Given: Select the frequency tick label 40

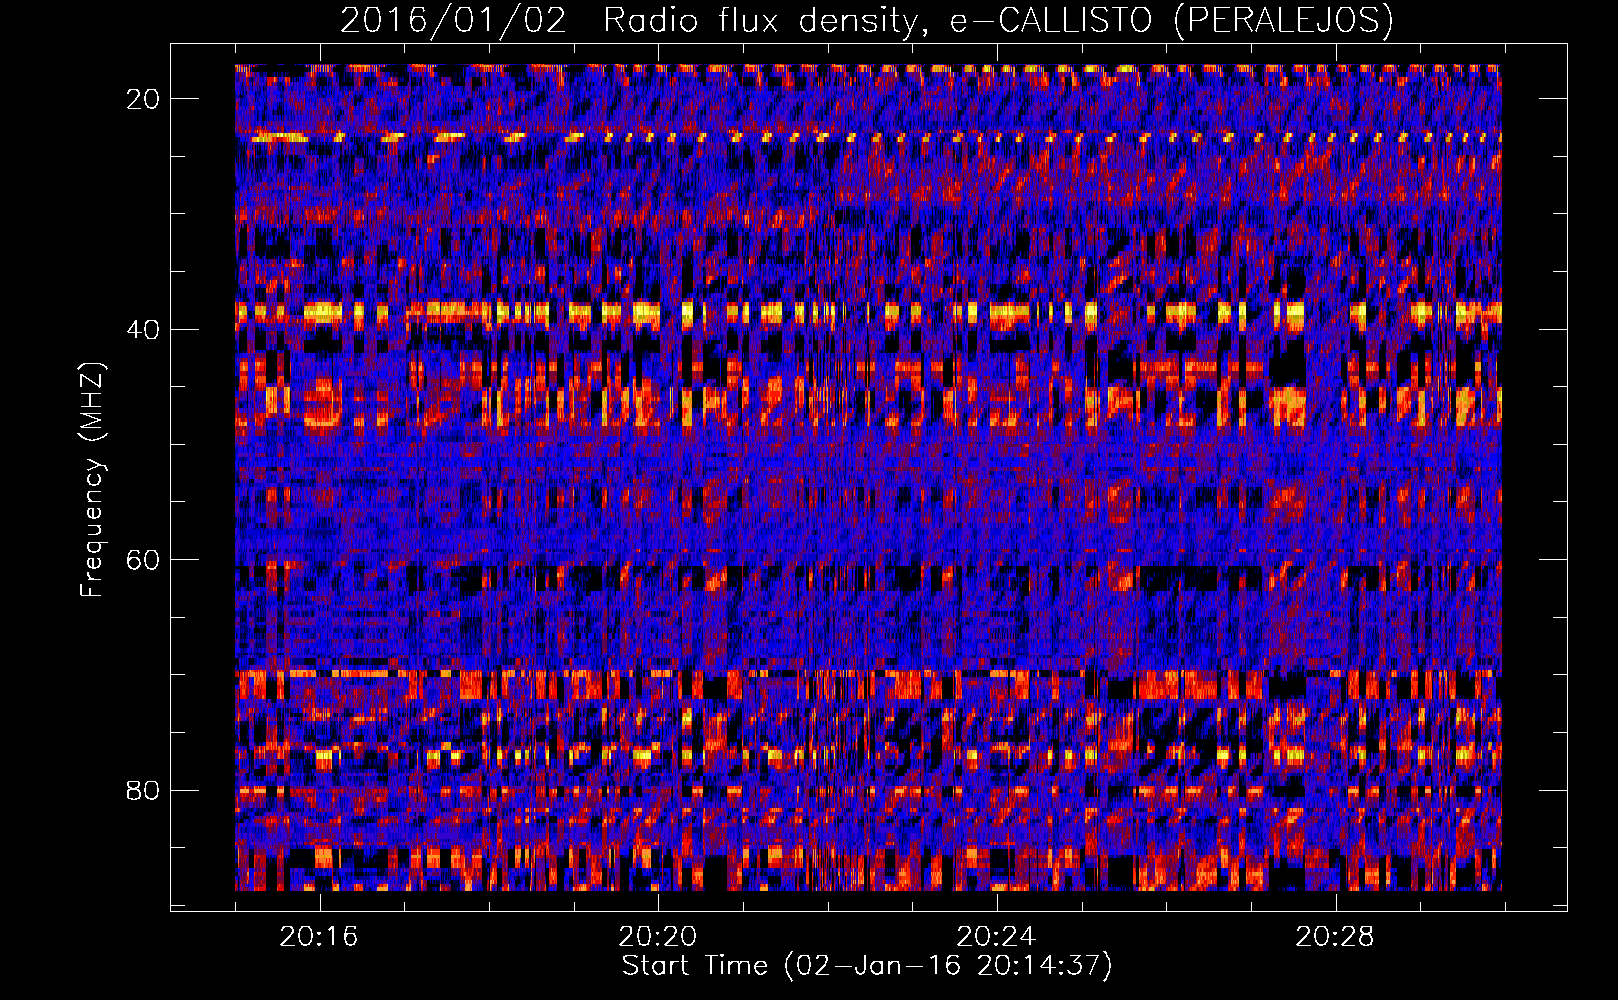Looking at the screenshot, I should 144,329.
